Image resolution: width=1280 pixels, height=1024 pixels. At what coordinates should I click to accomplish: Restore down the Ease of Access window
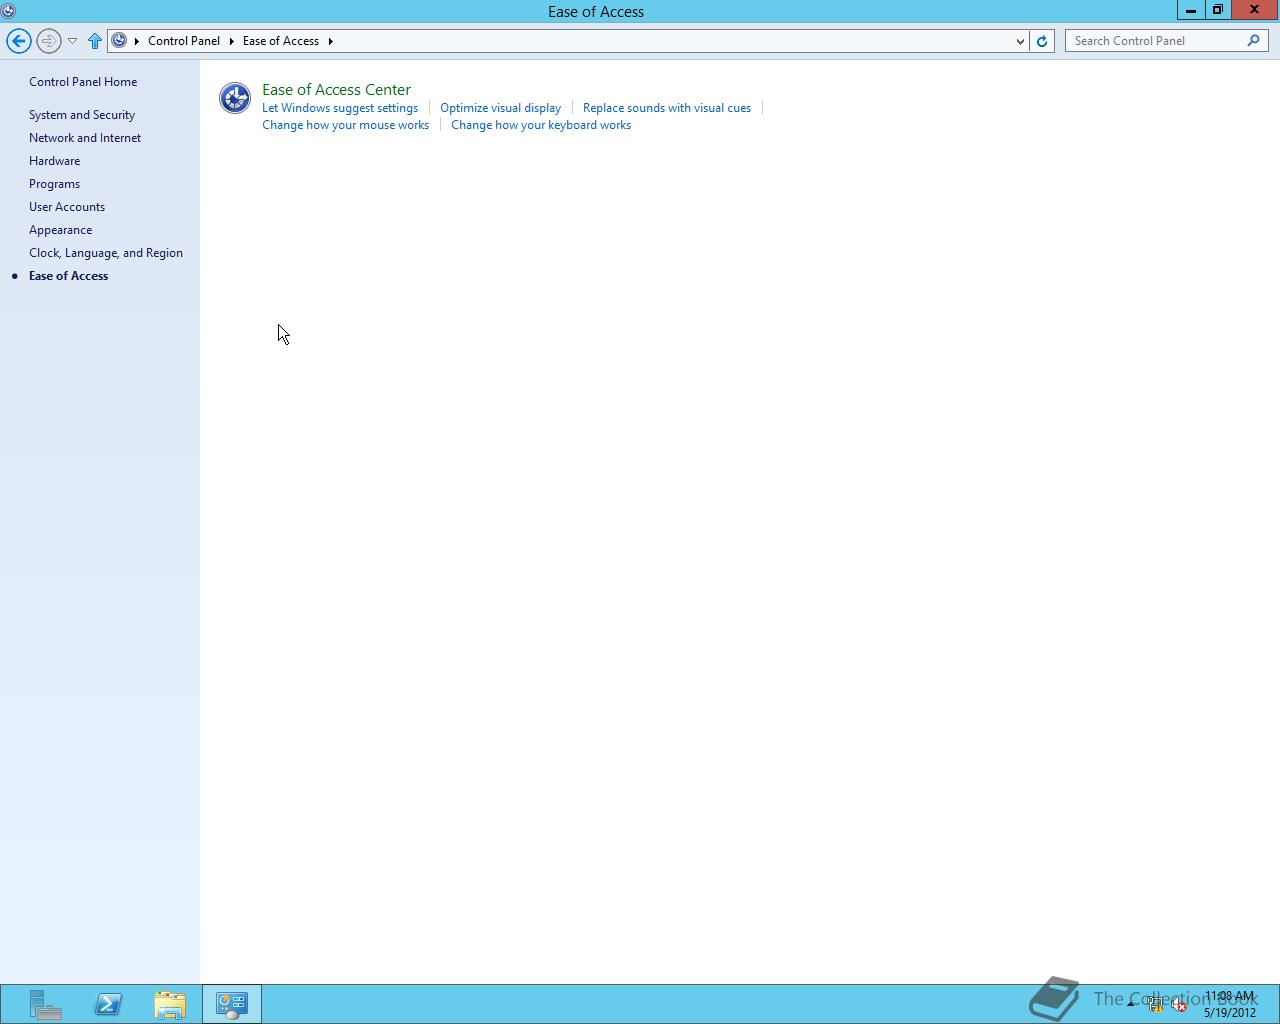tap(1217, 10)
